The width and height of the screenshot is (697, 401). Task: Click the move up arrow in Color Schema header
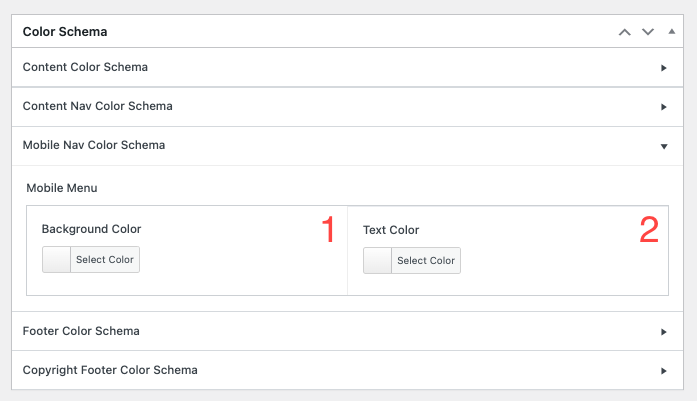[625, 32]
